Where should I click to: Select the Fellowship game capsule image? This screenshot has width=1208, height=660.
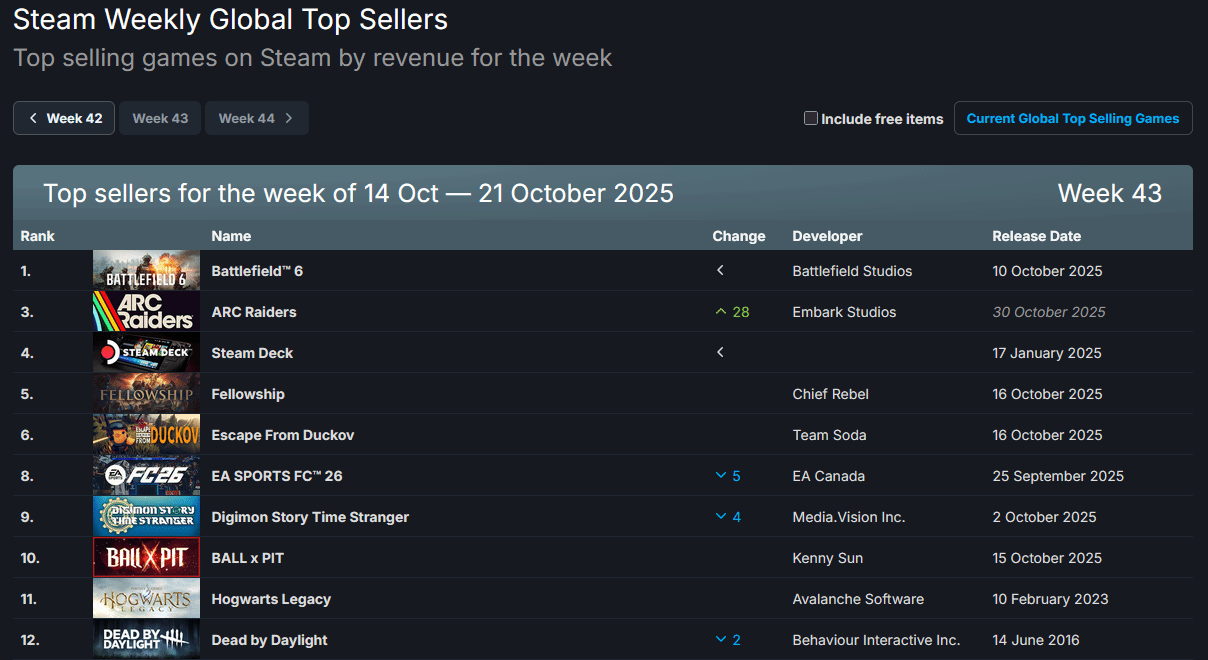(x=146, y=394)
